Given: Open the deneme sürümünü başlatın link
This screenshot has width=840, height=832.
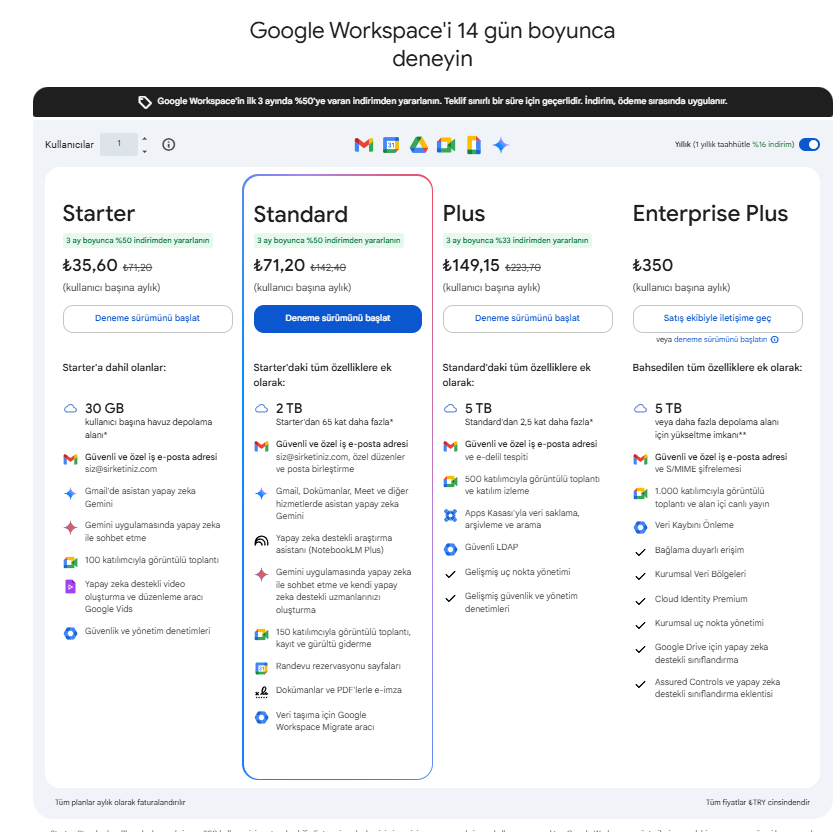Looking at the screenshot, I should 720,340.
